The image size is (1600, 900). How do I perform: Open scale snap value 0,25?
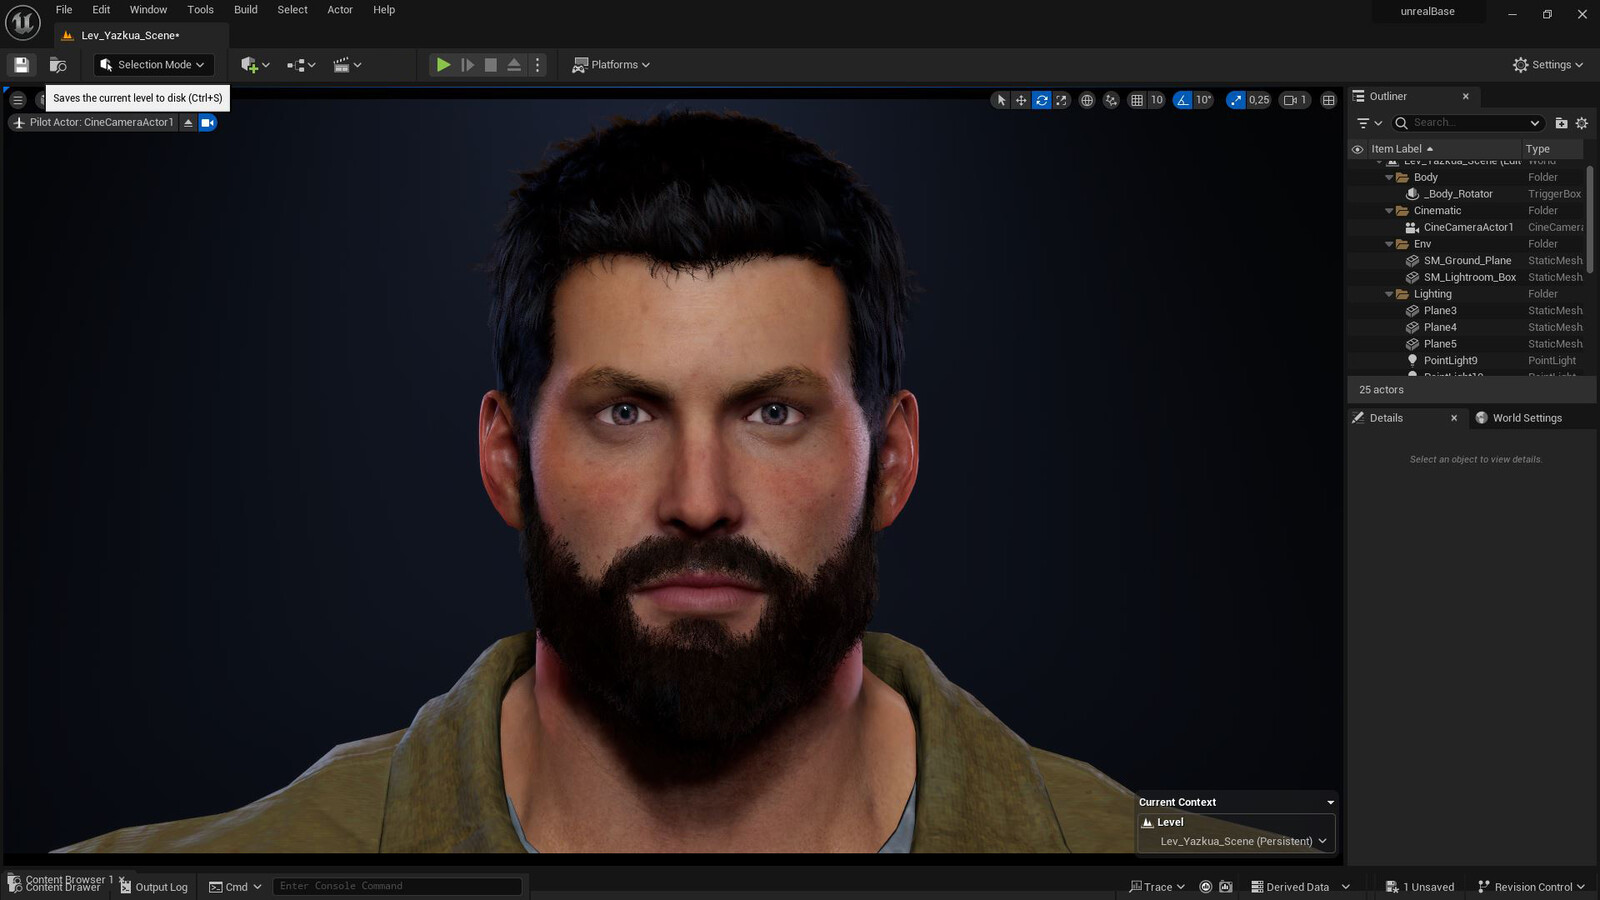(1259, 100)
